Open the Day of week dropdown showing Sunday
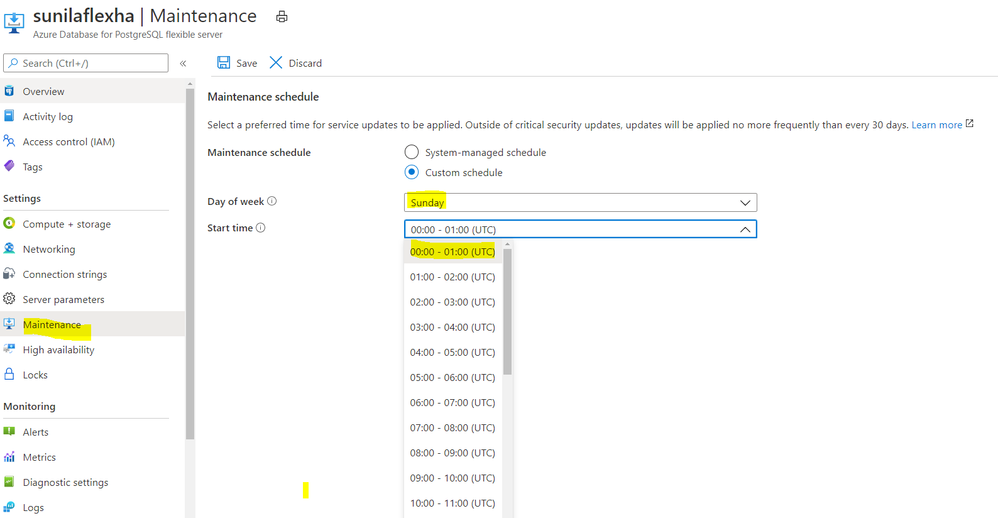Screen dimensions: 998x518 (580, 202)
